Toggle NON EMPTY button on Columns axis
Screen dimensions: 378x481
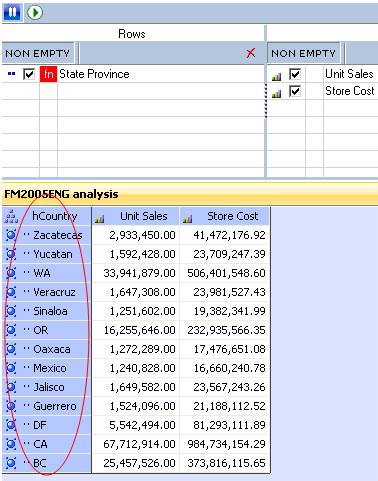coord(303,53)
